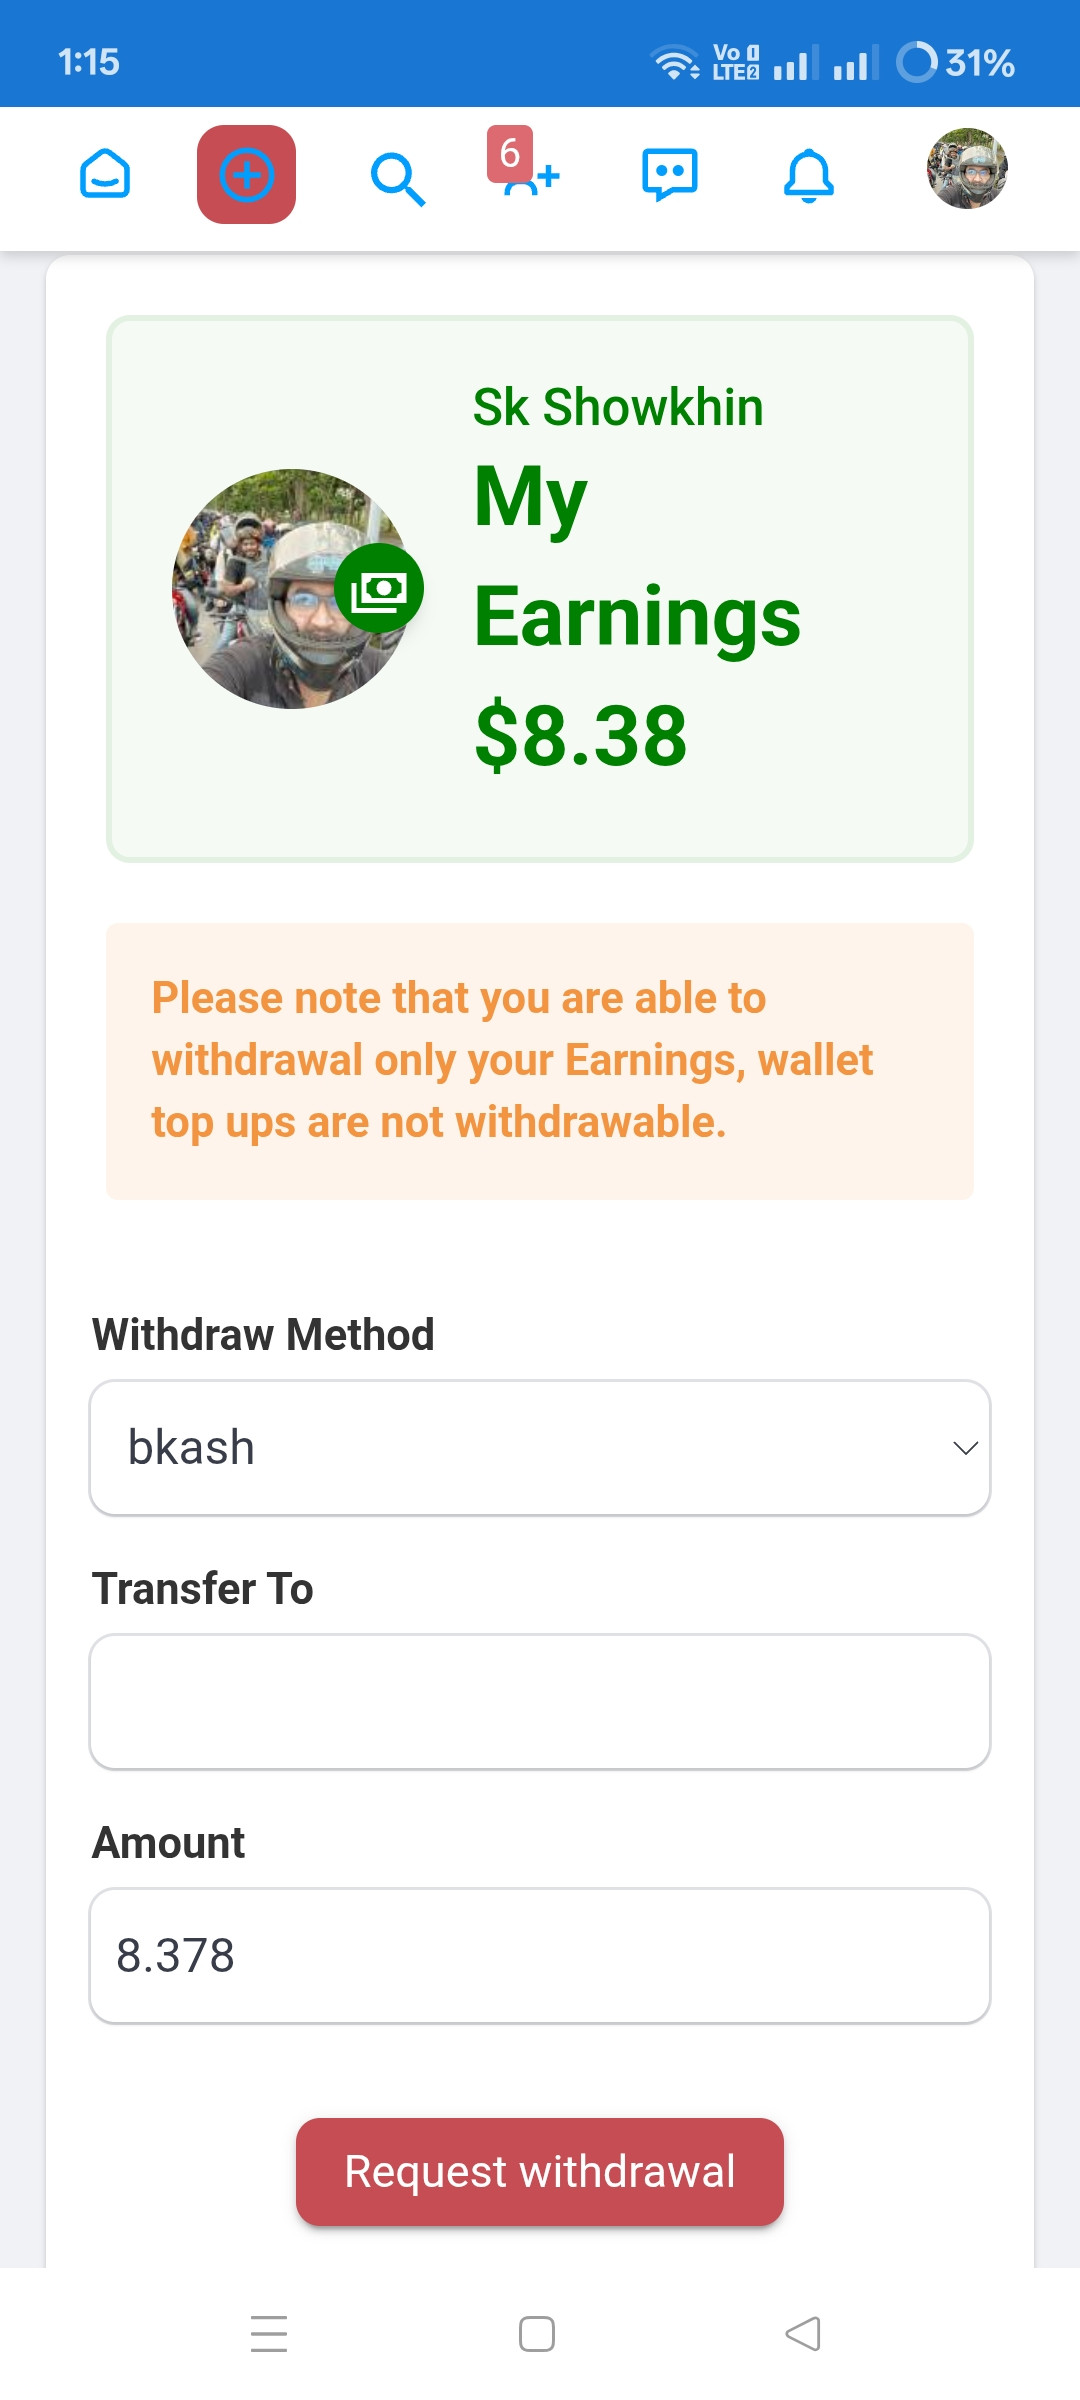1080x2400 pixels.
Task: Open messages chat bubble icon
Action: pyautogui.click(x=669, y=175)
